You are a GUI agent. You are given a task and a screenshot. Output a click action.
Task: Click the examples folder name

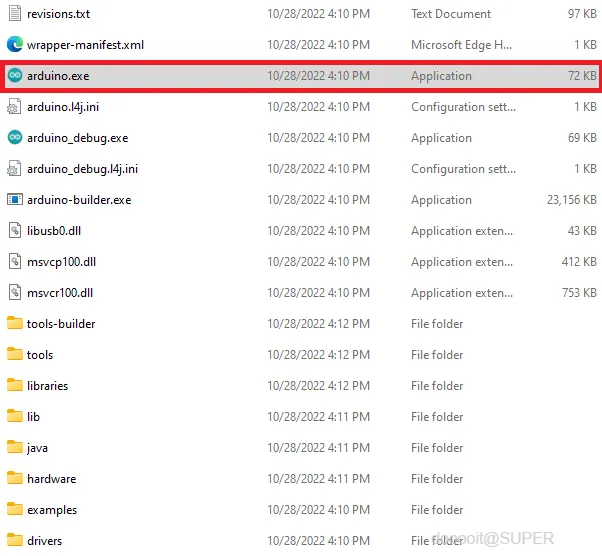(52, 510)
